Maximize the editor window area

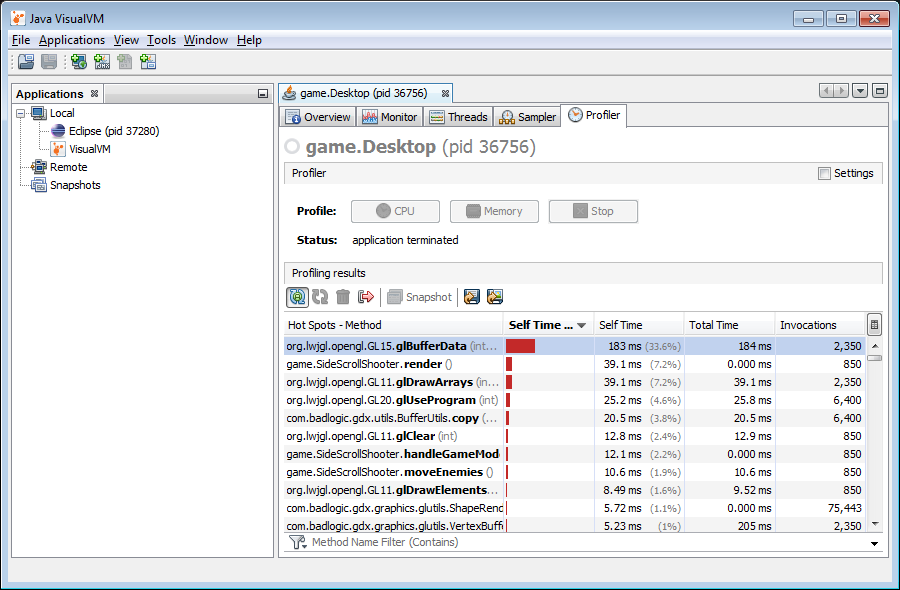879,91
